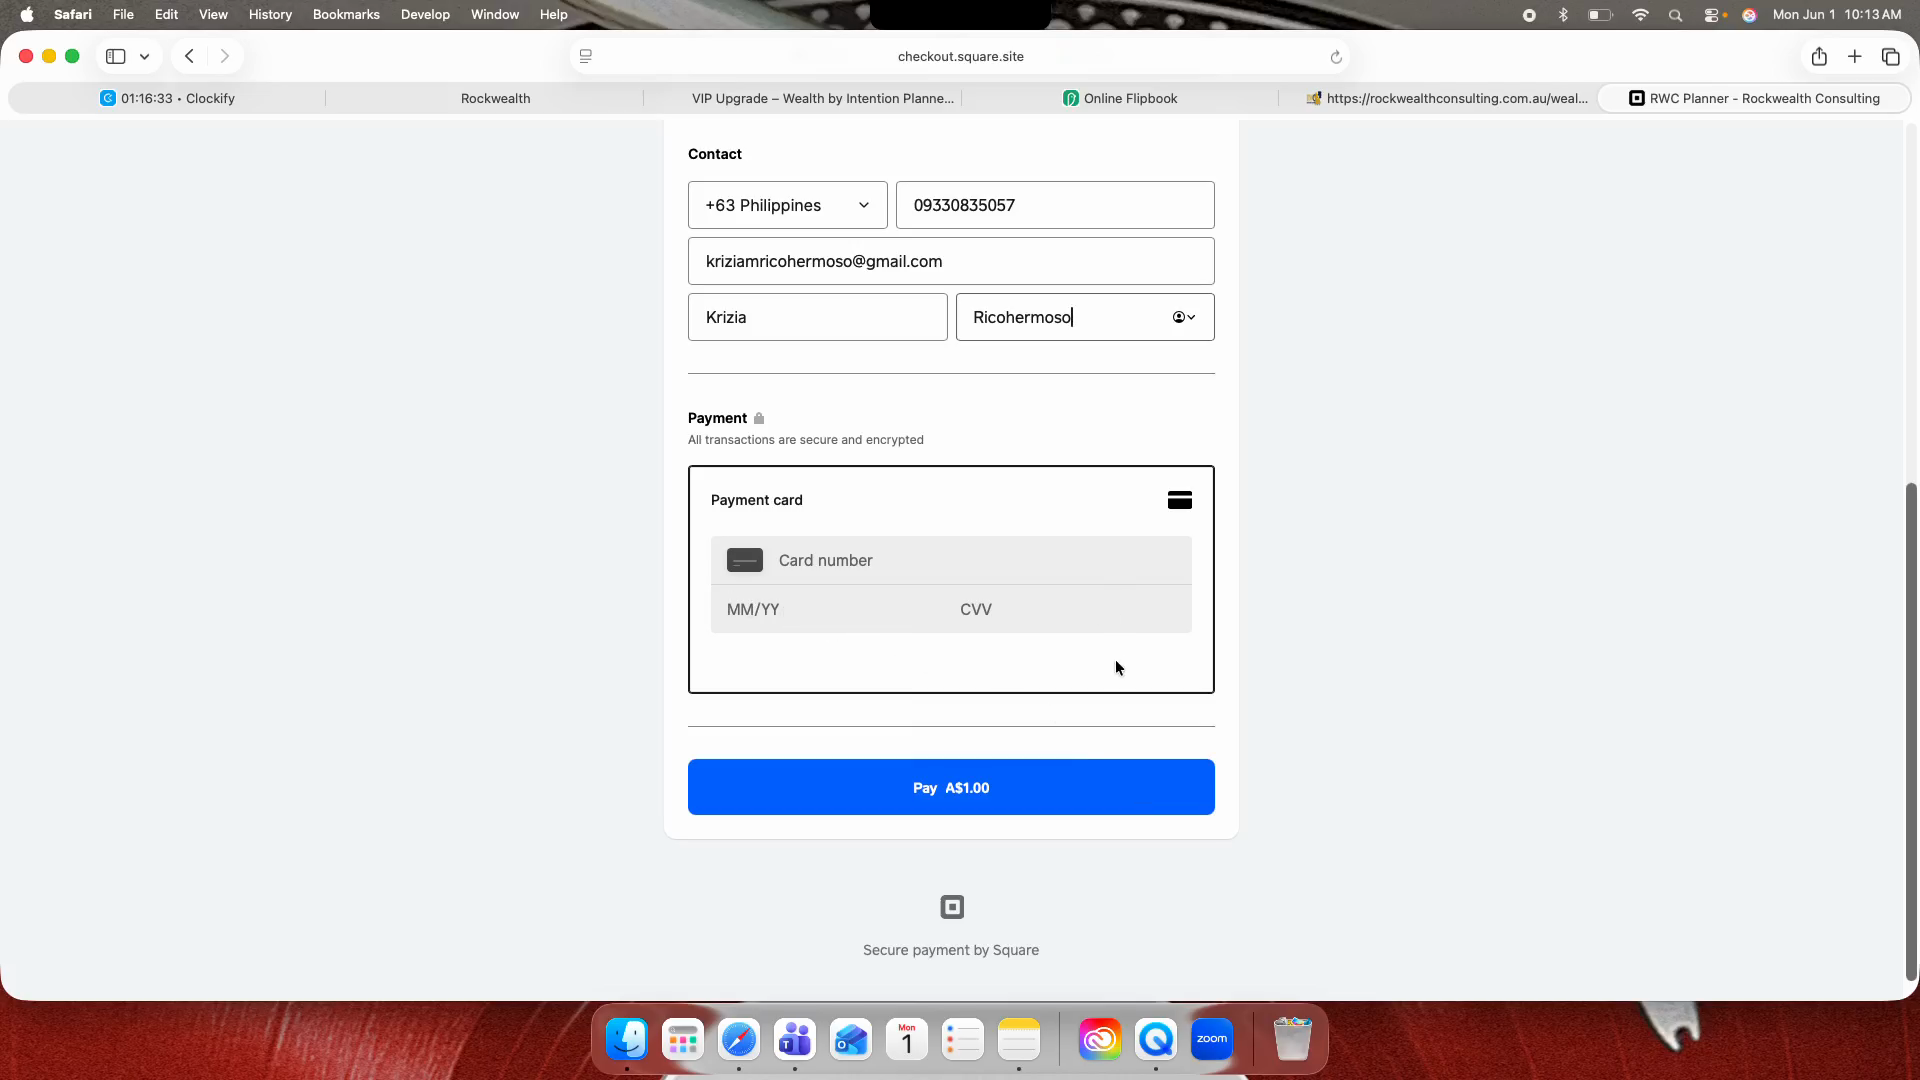Open Outlook in the Dock
1920x1080 pixels.
click(x=851, y=1040)
